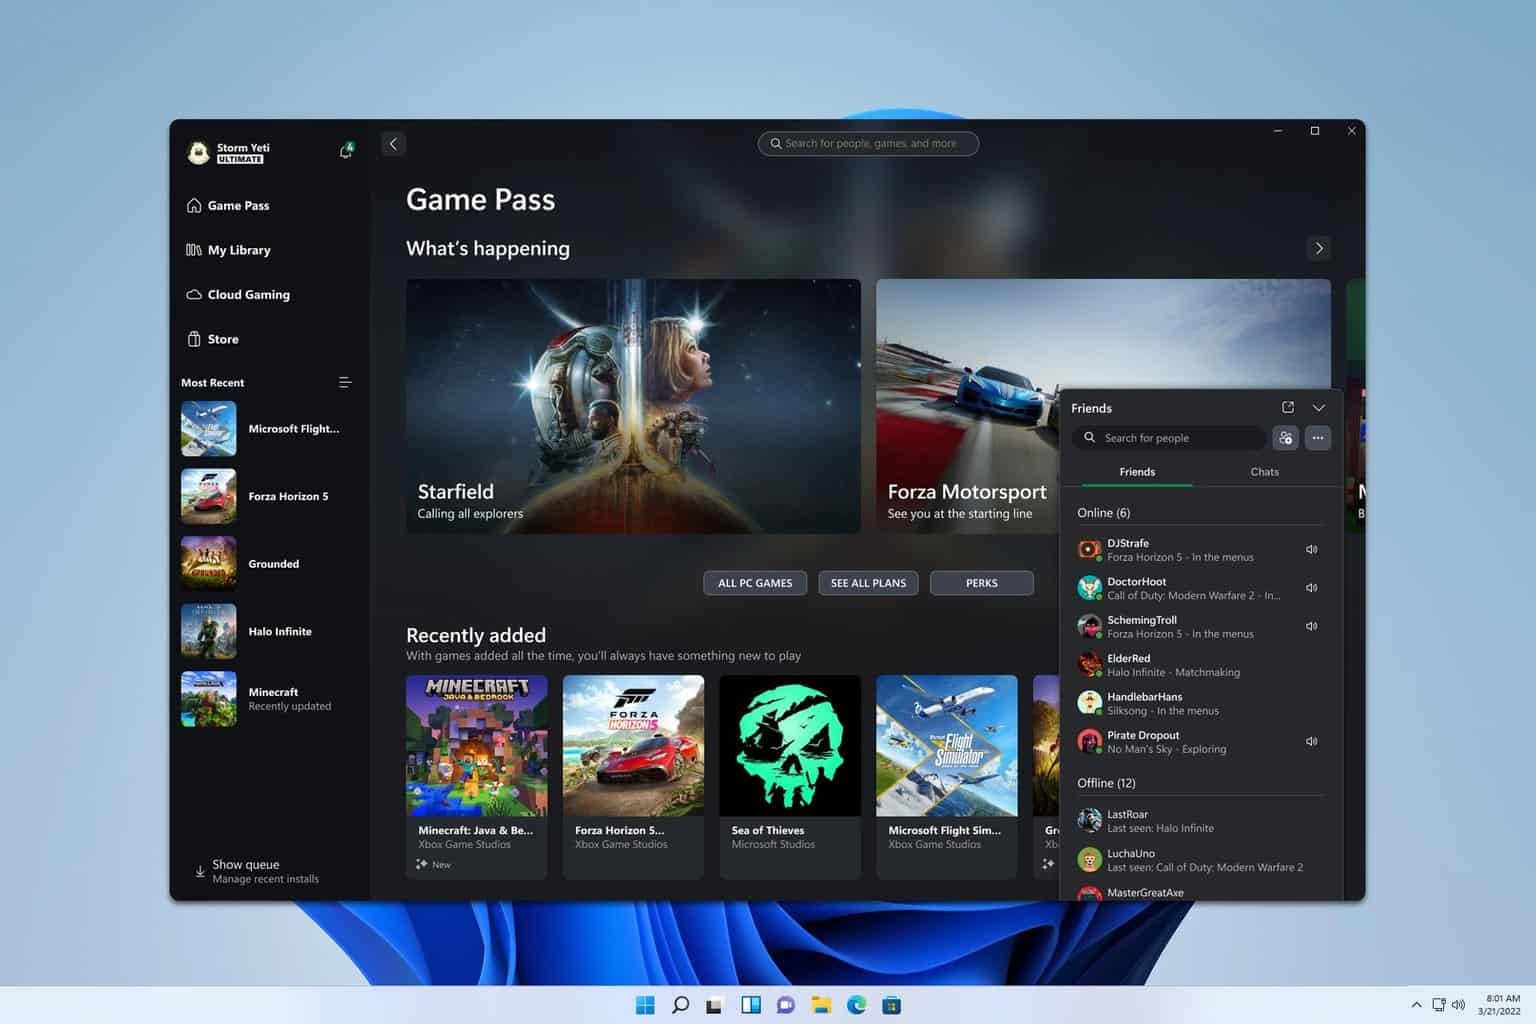Image resolution: width=1536 pixels, height=1024 pixels.
Task: Expand hidden system tray icons chevron
Action: (1416, 1005)
